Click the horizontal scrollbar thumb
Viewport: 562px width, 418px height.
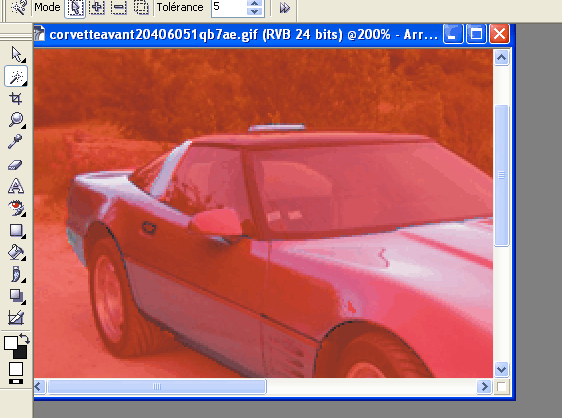(157, 387)
